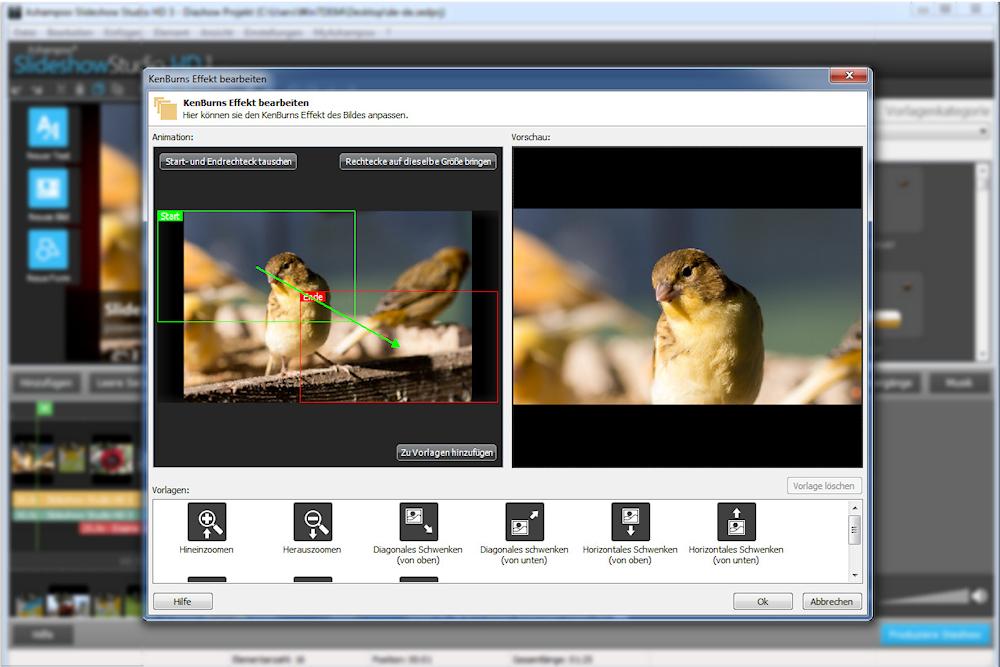Select the Herauszoomen template icon

point(312,522)
